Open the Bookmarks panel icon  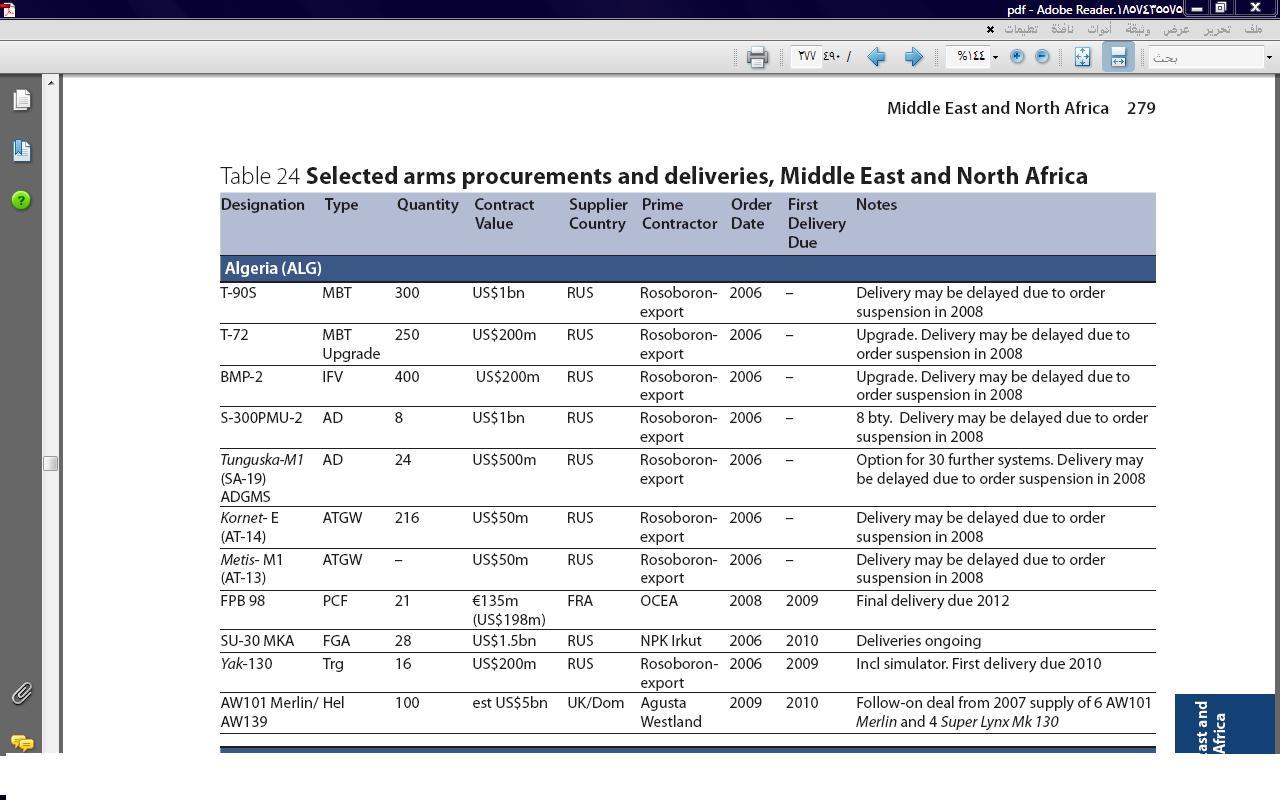[x=21, y=150]
